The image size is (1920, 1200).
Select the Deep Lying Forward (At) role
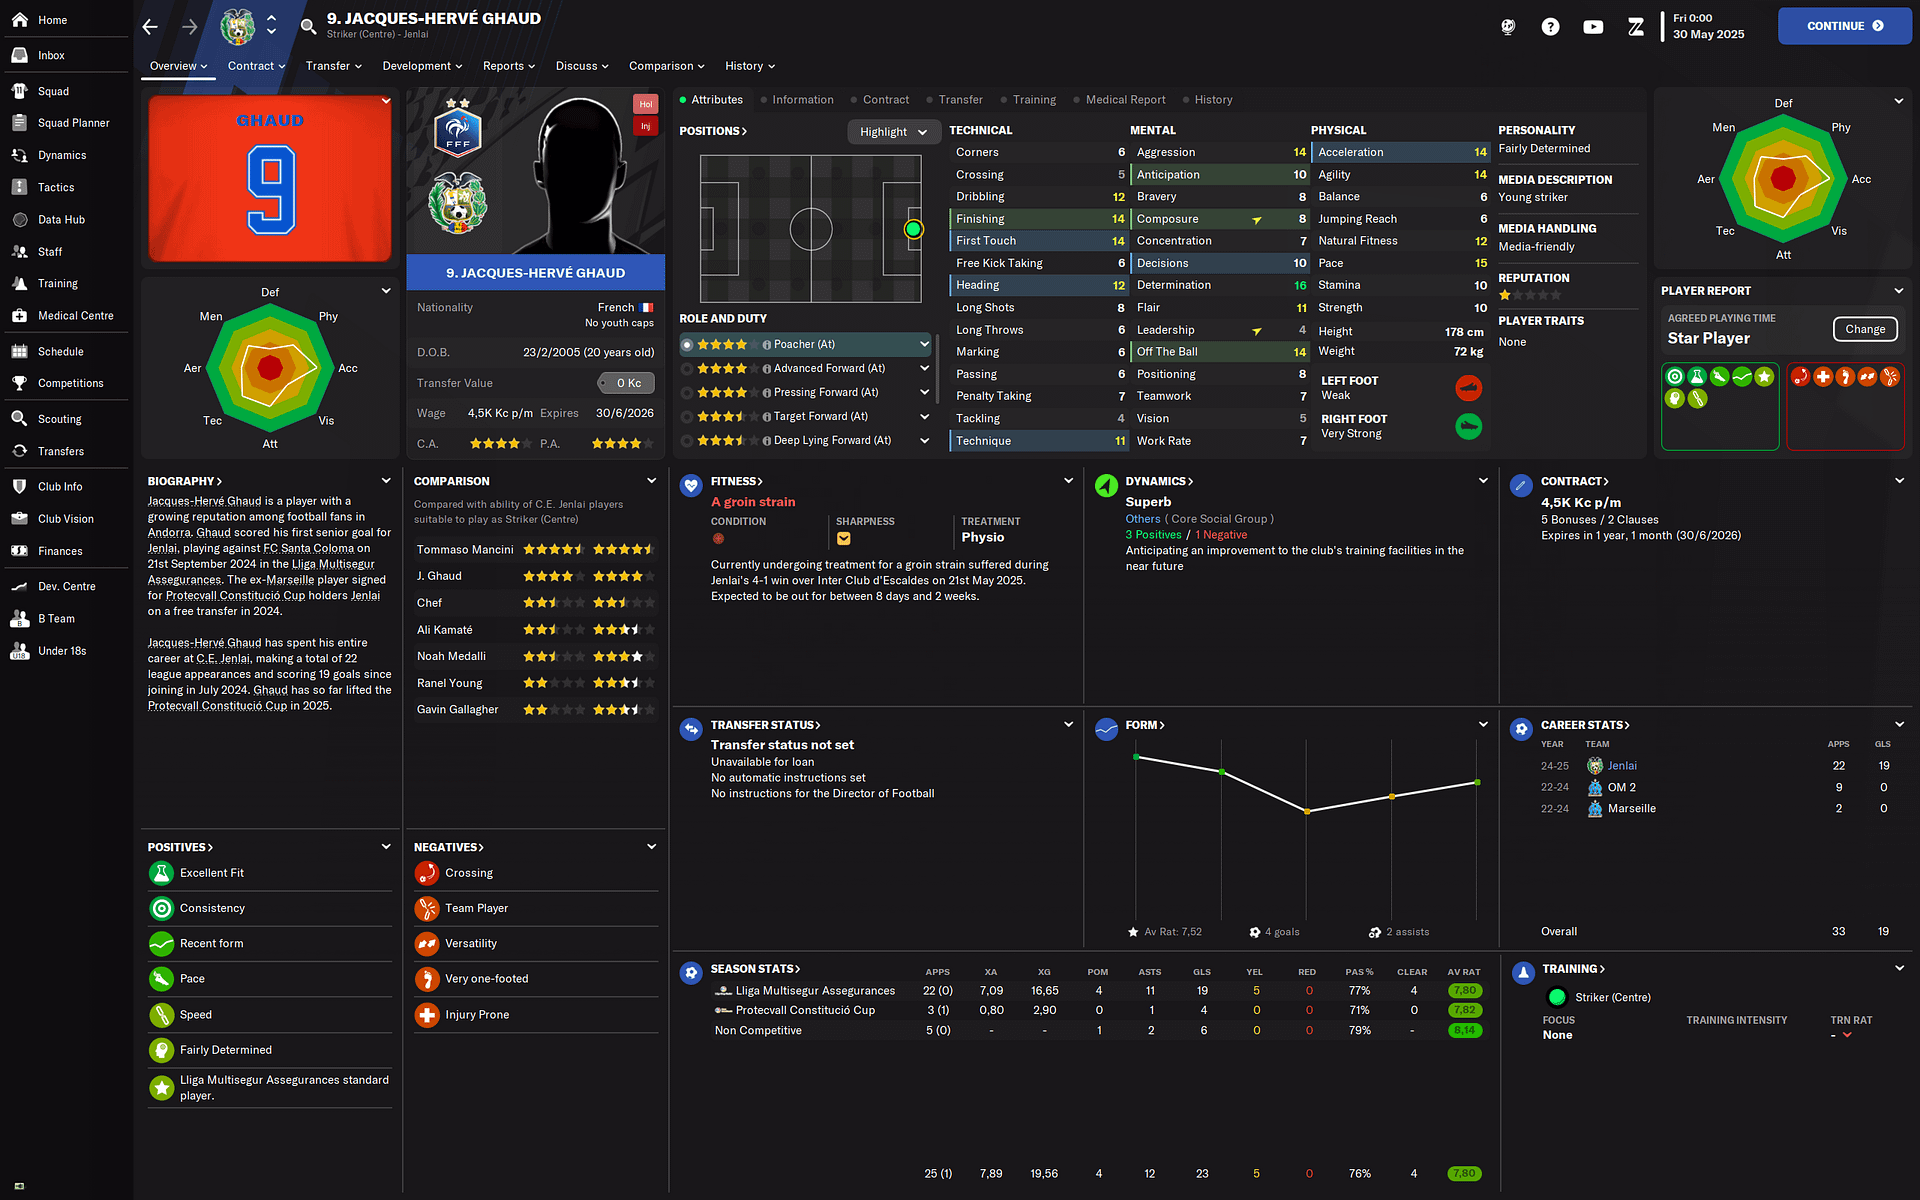pyautogui.click(x=831, y=440)
